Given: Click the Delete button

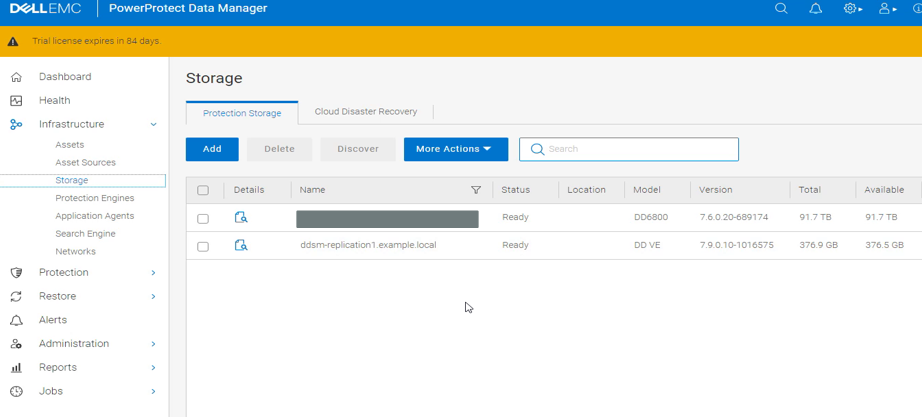Looking at the screenshot, I should [279, 149].
